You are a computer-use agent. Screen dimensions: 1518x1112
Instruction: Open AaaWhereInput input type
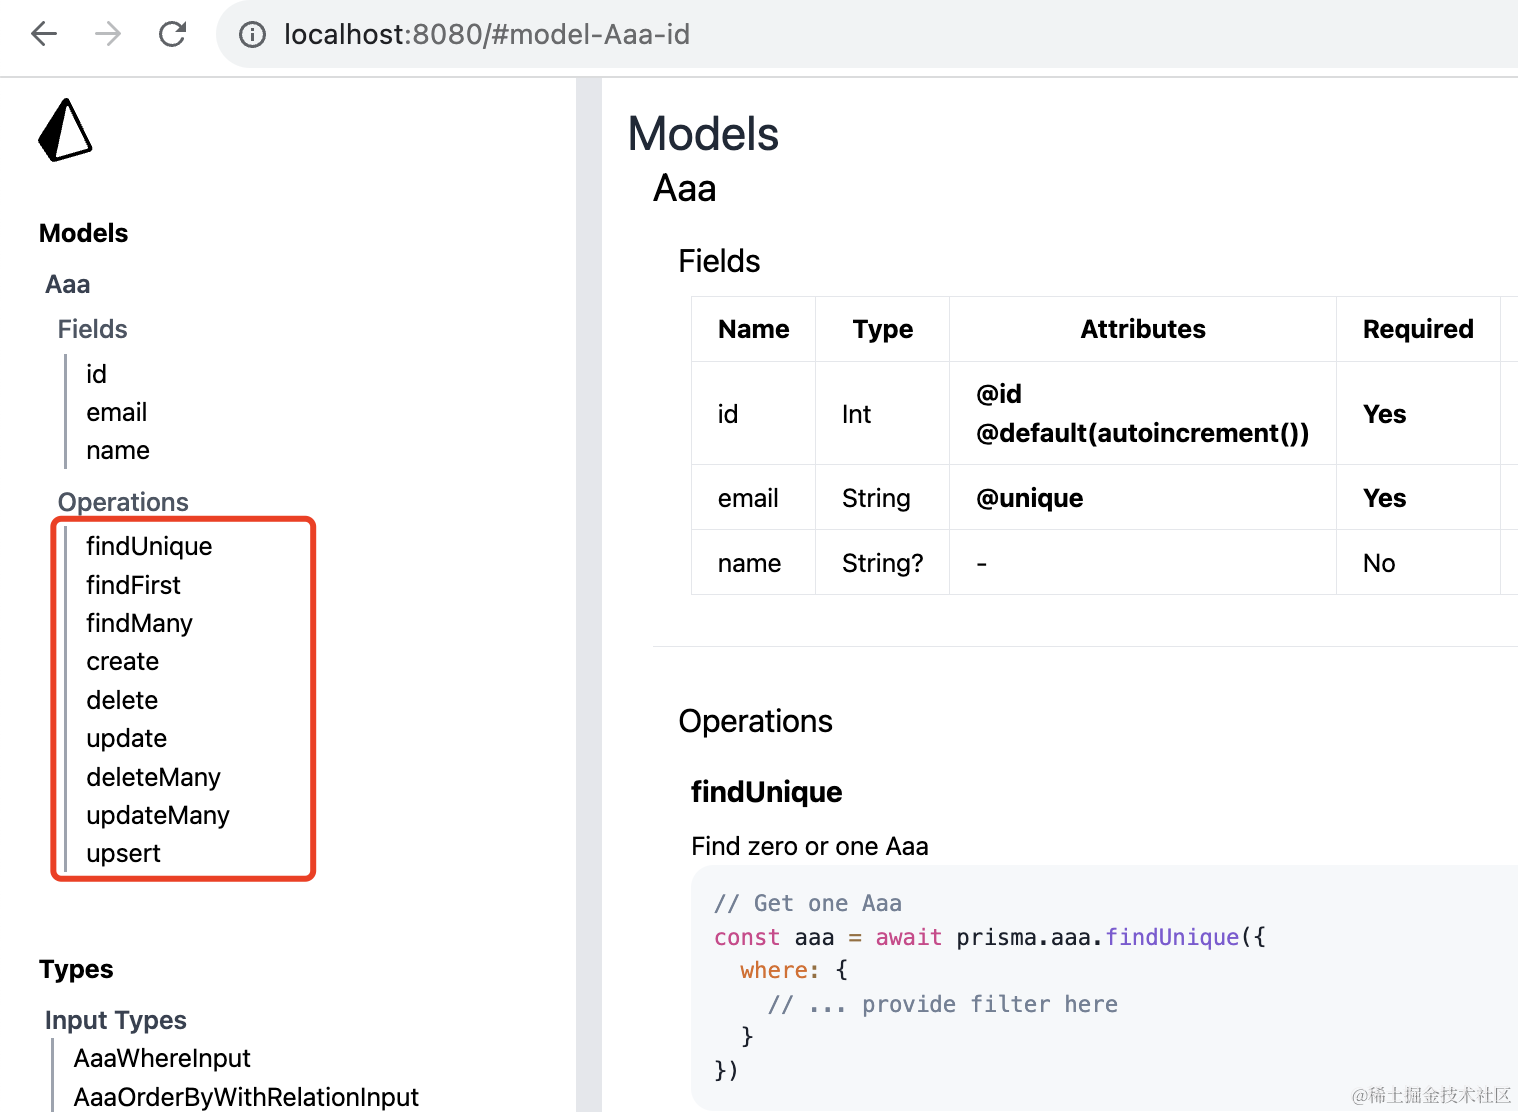click(162, 1058)
